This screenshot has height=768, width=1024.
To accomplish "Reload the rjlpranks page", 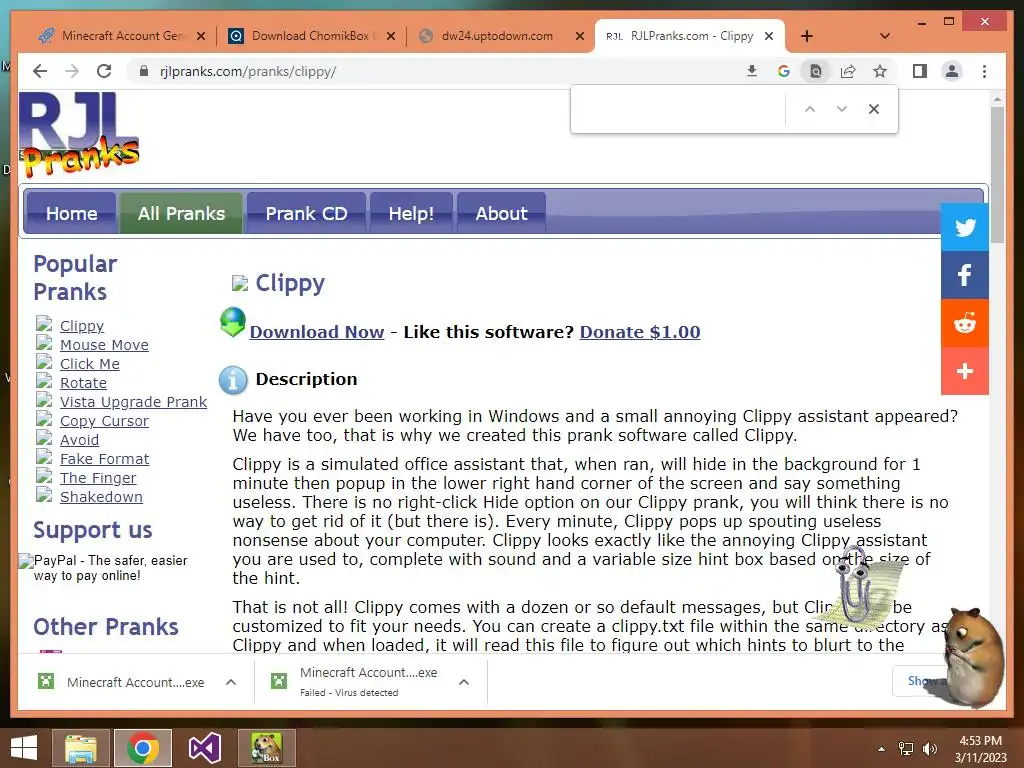I will click(104, 71).
